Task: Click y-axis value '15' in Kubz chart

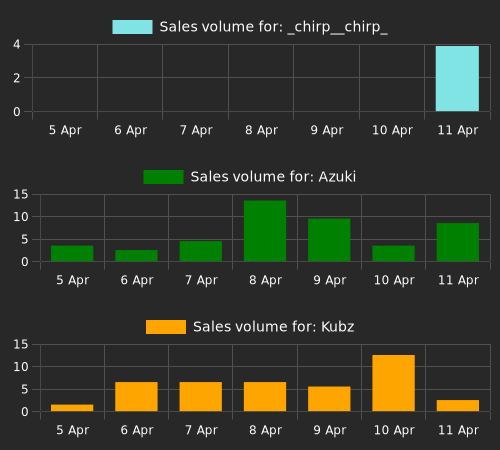Action: pyautogui.click(x=21, y=344)
